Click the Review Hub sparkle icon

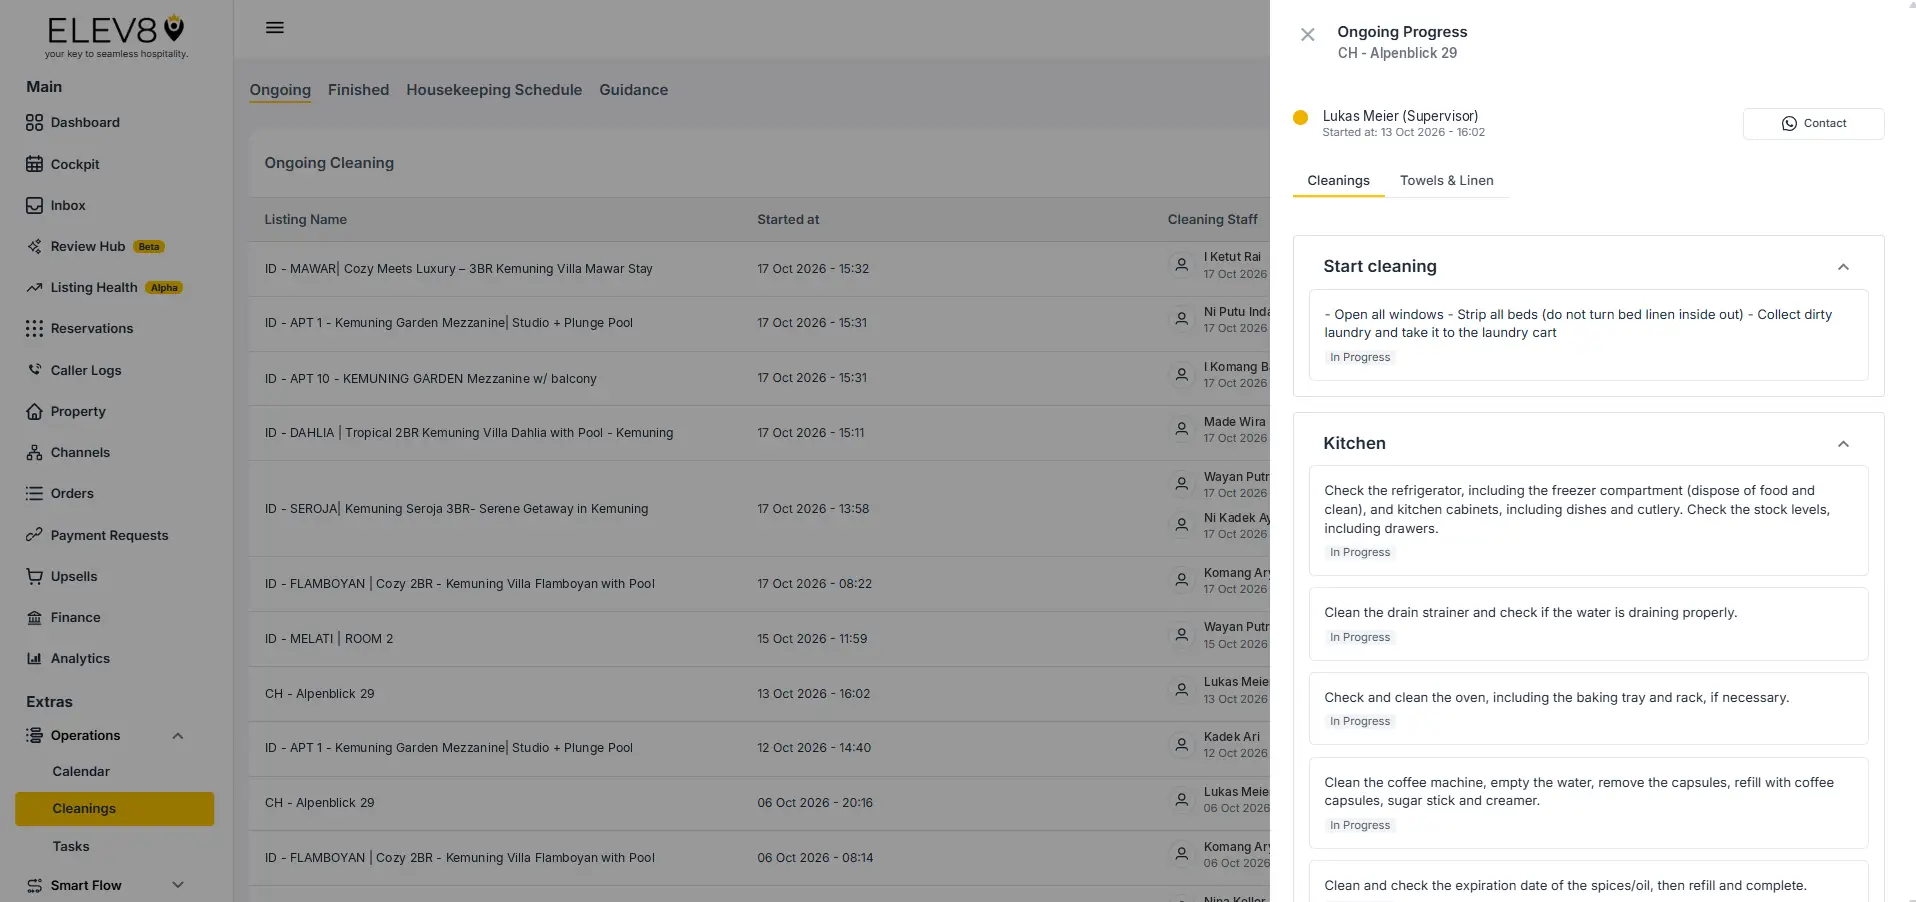pos(34,246)
